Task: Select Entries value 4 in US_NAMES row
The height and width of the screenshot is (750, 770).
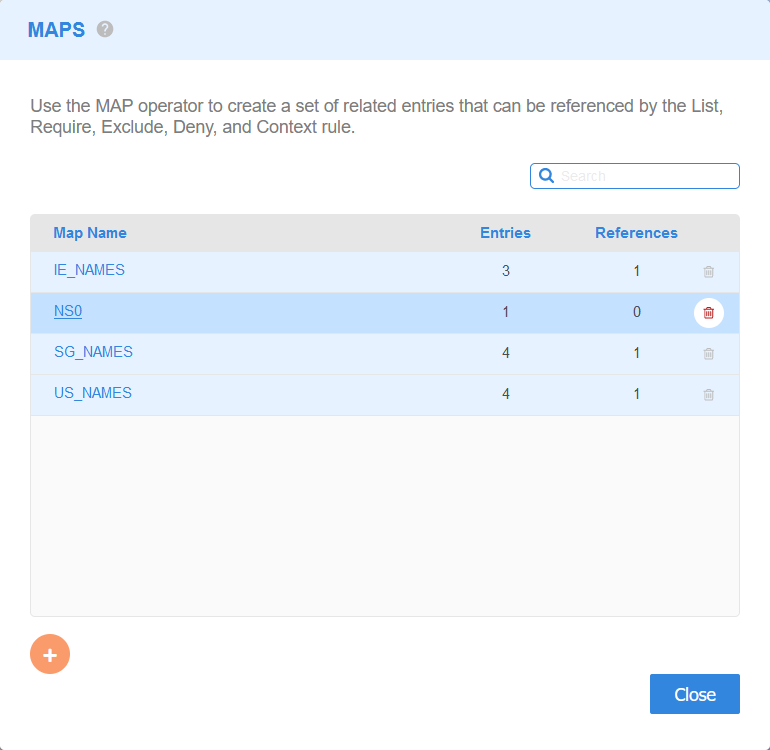Action: pyautogui.click(x=506, y=394)
